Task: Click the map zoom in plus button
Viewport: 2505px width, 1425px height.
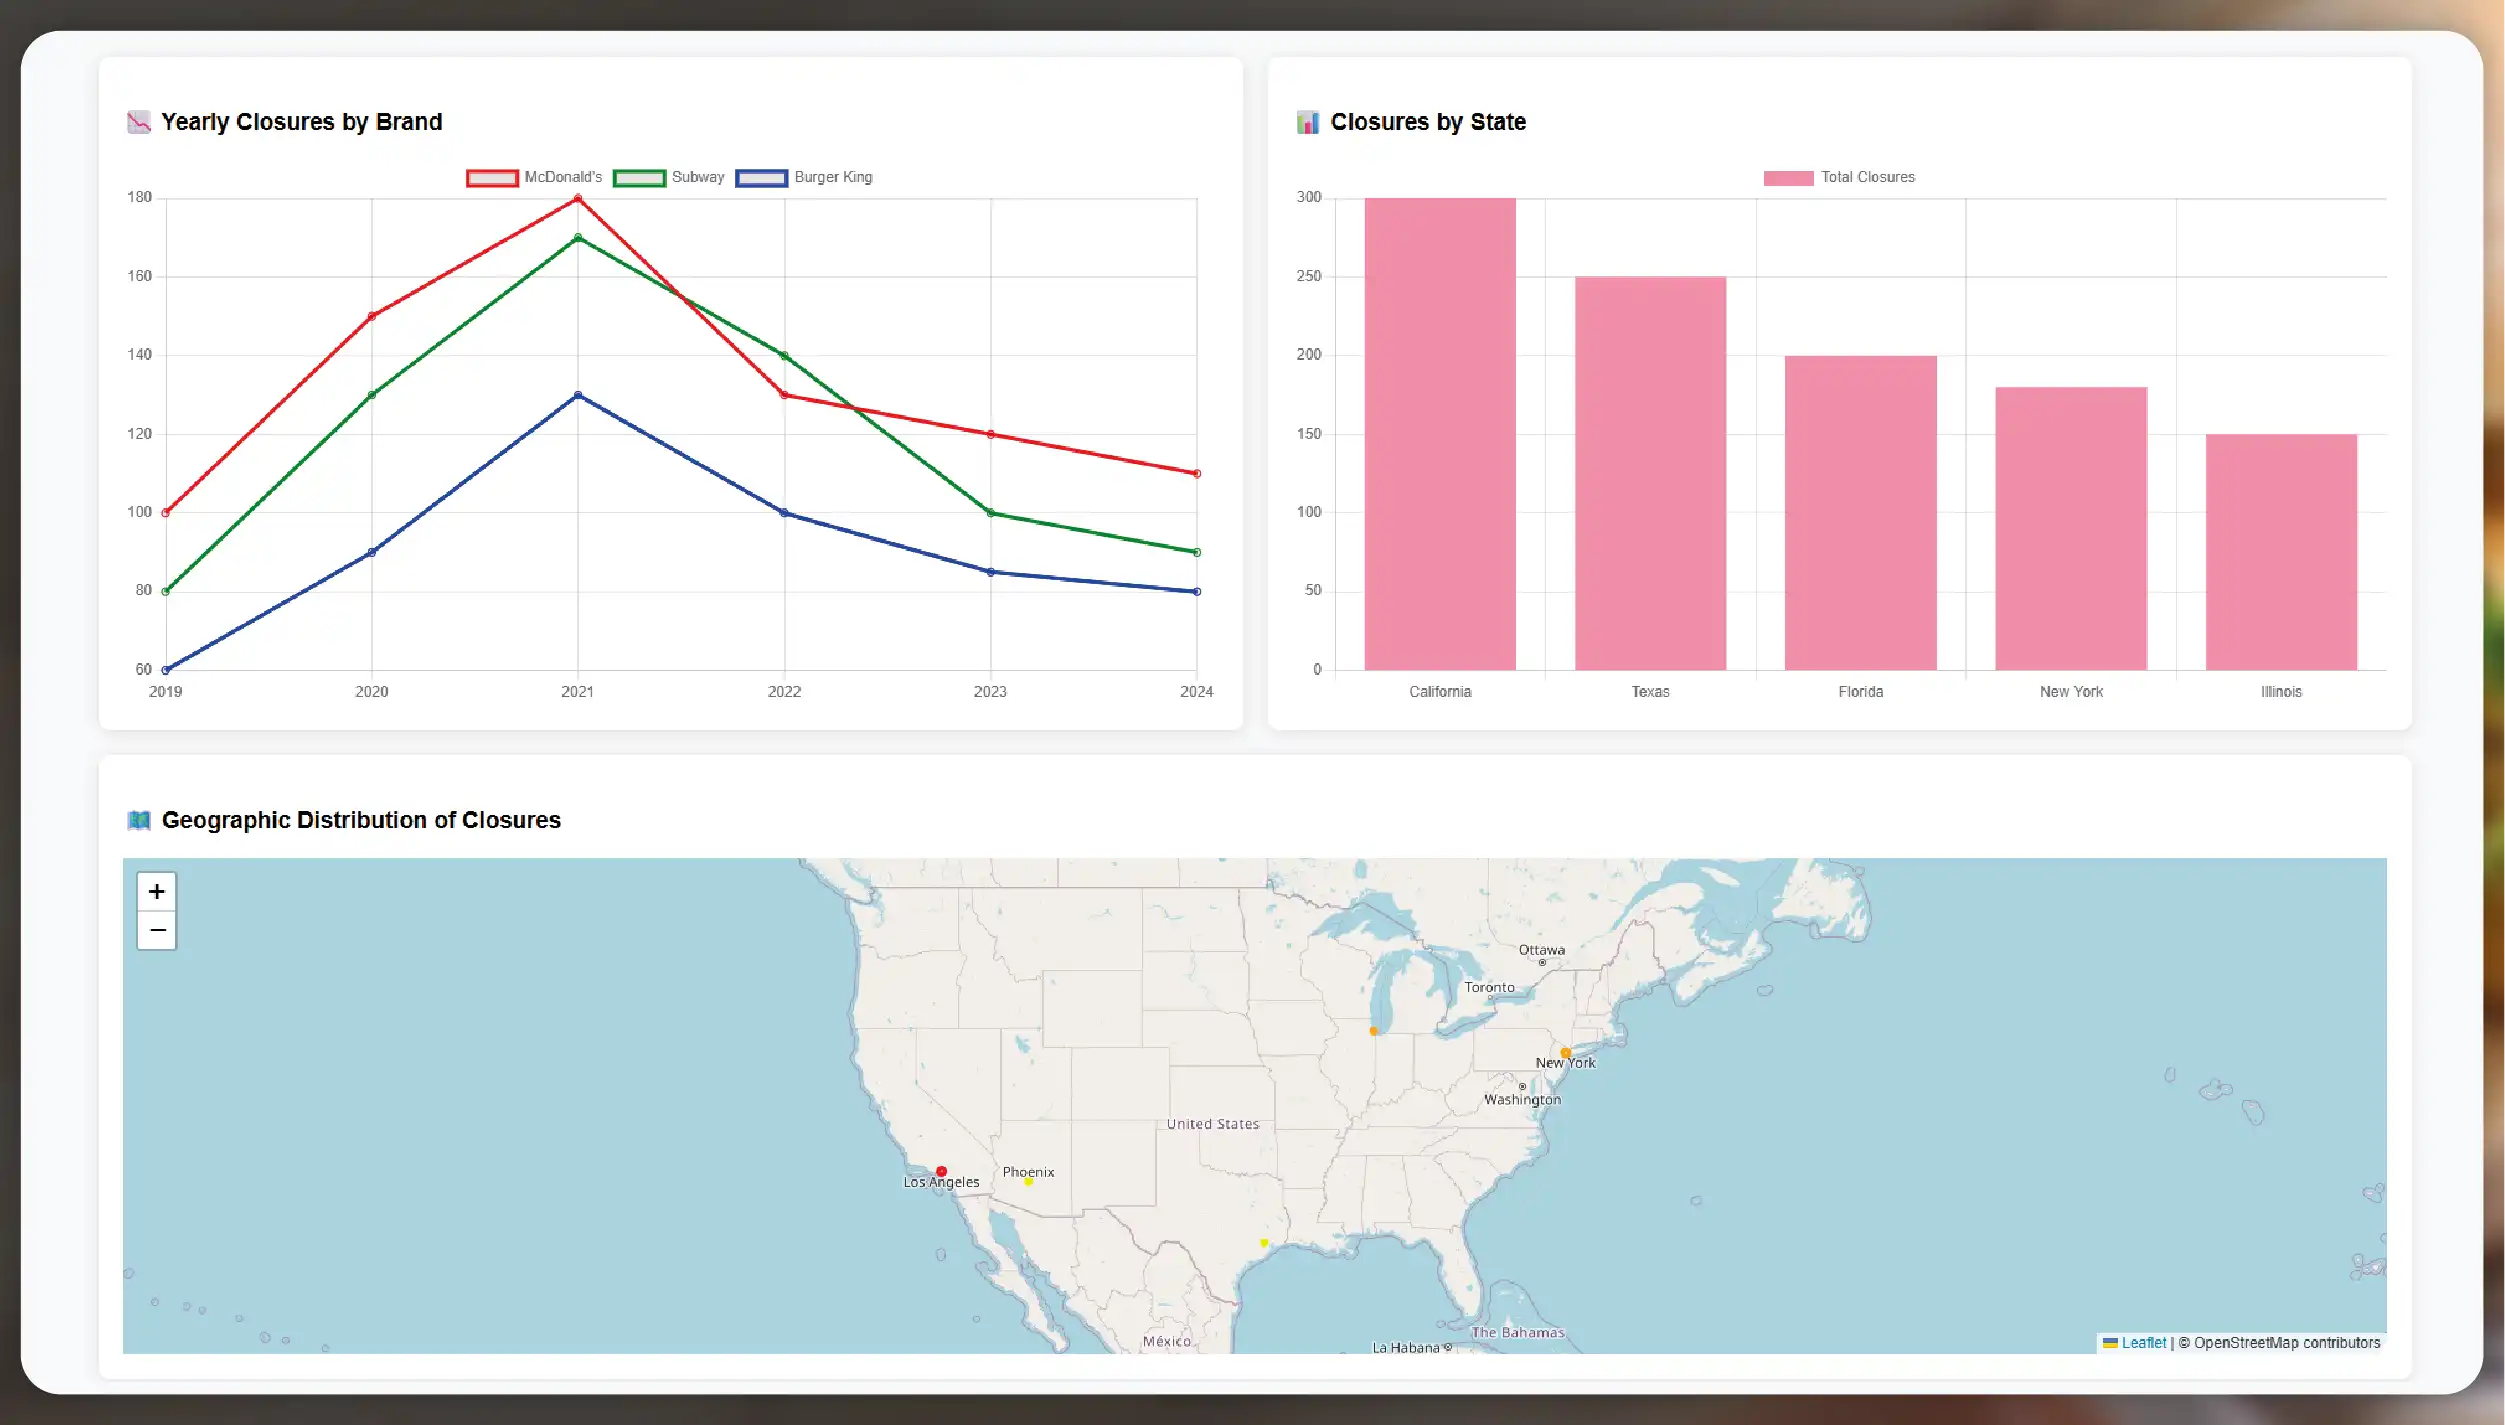Action: pos(156,891)
